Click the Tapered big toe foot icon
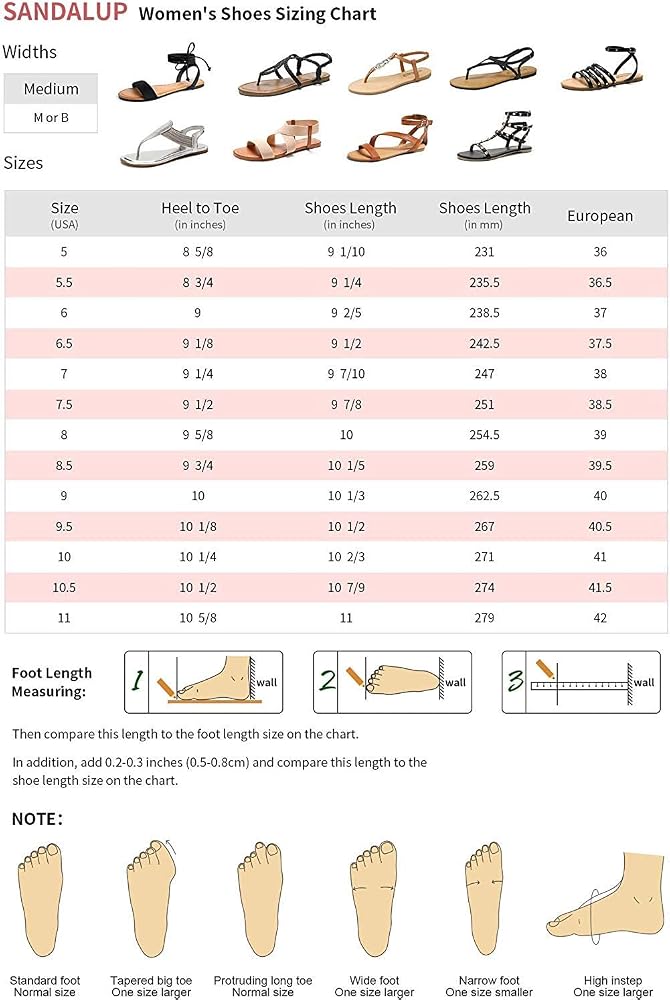This screenshot has height=1000, width=670. [x=151, y=899]
